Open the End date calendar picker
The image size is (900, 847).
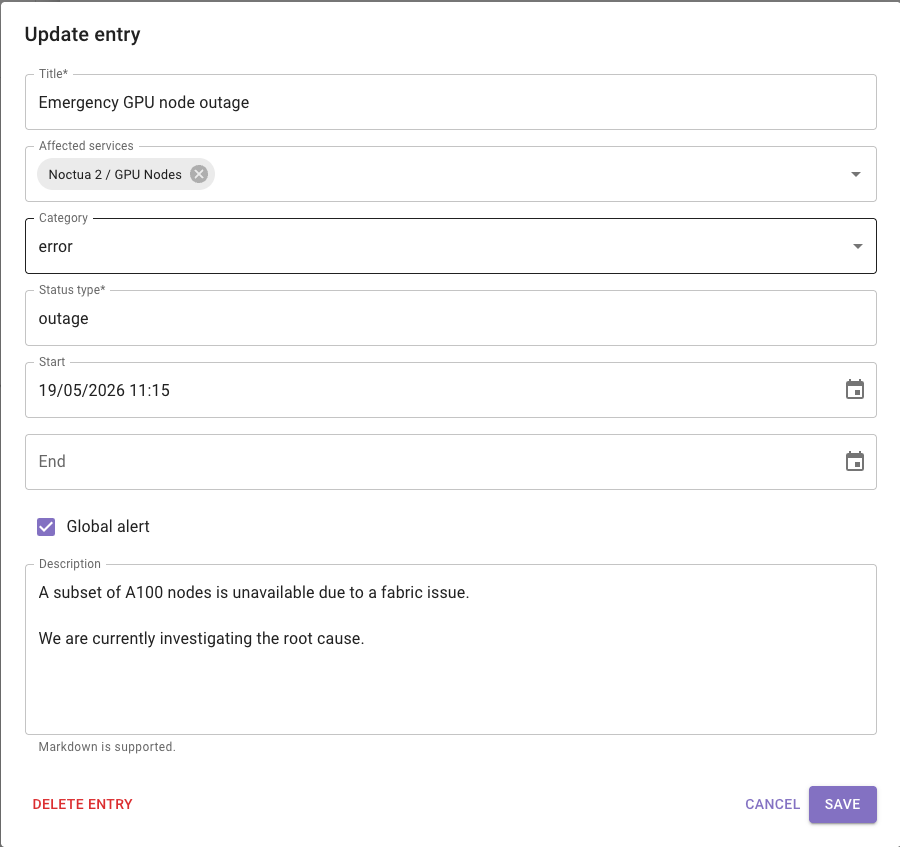(855, 461)
